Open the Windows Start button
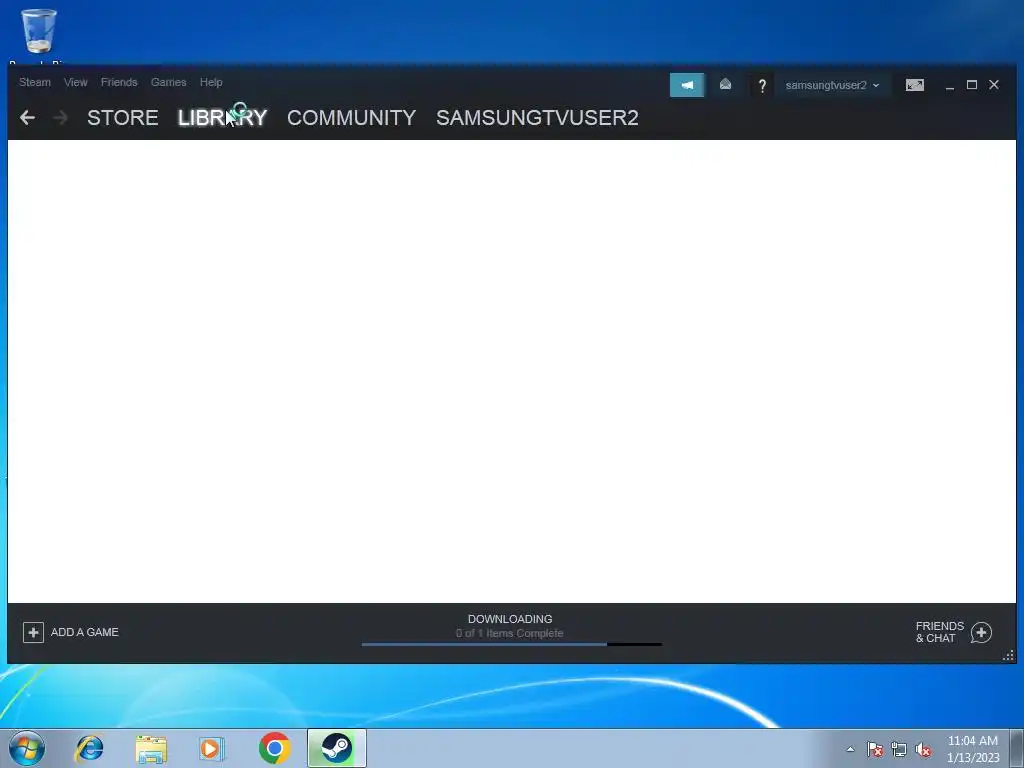This screenshot has height=768, width=1024. click(27, 748)
